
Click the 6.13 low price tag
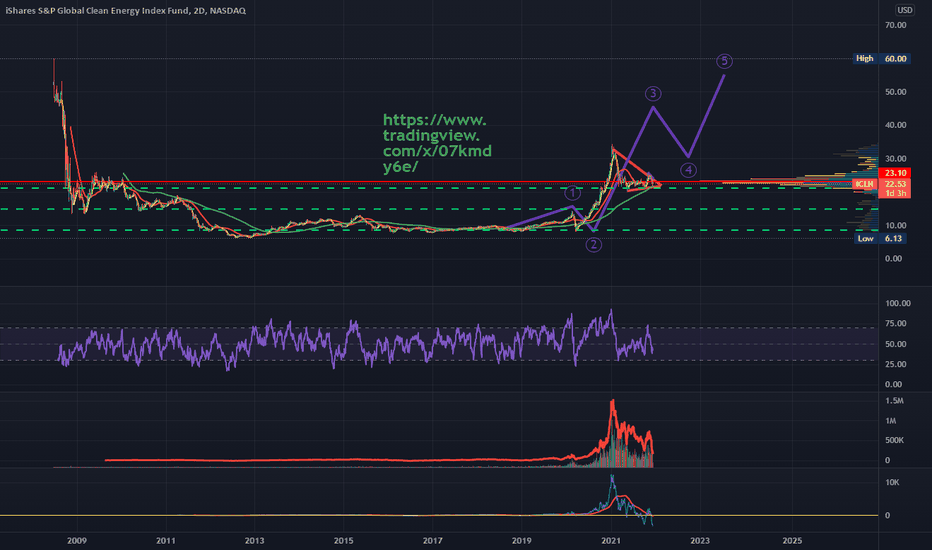[x=893, y=238]
